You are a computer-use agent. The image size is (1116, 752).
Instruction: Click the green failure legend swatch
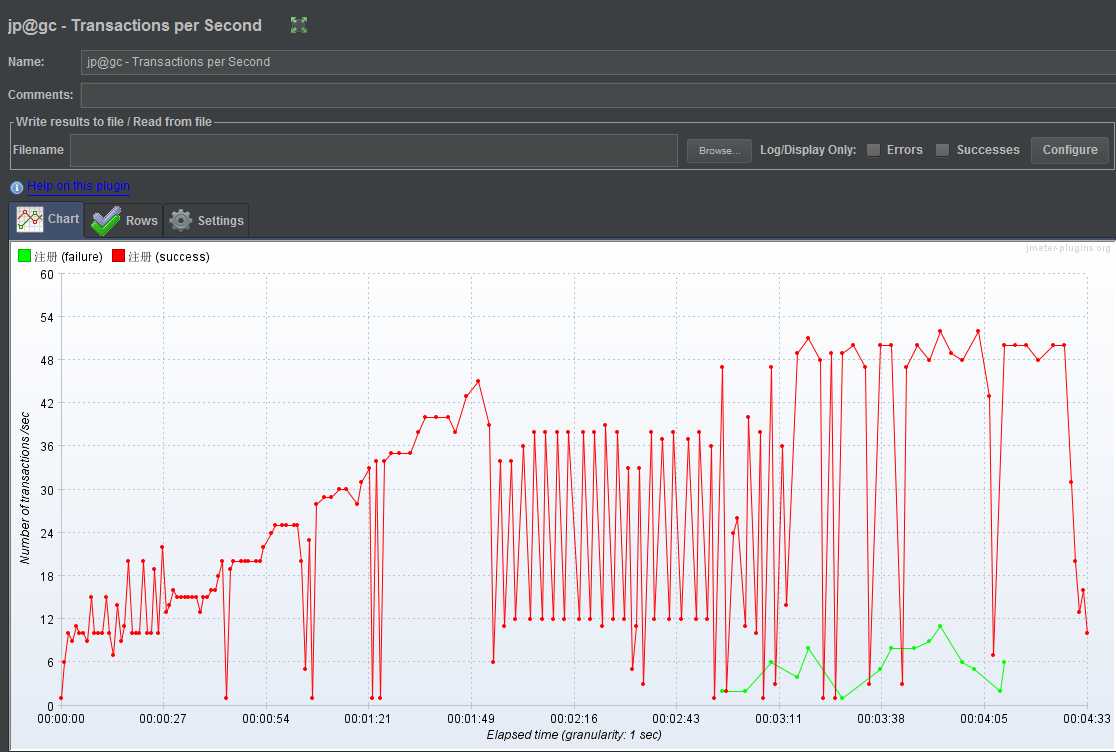[x=24, y=256]
